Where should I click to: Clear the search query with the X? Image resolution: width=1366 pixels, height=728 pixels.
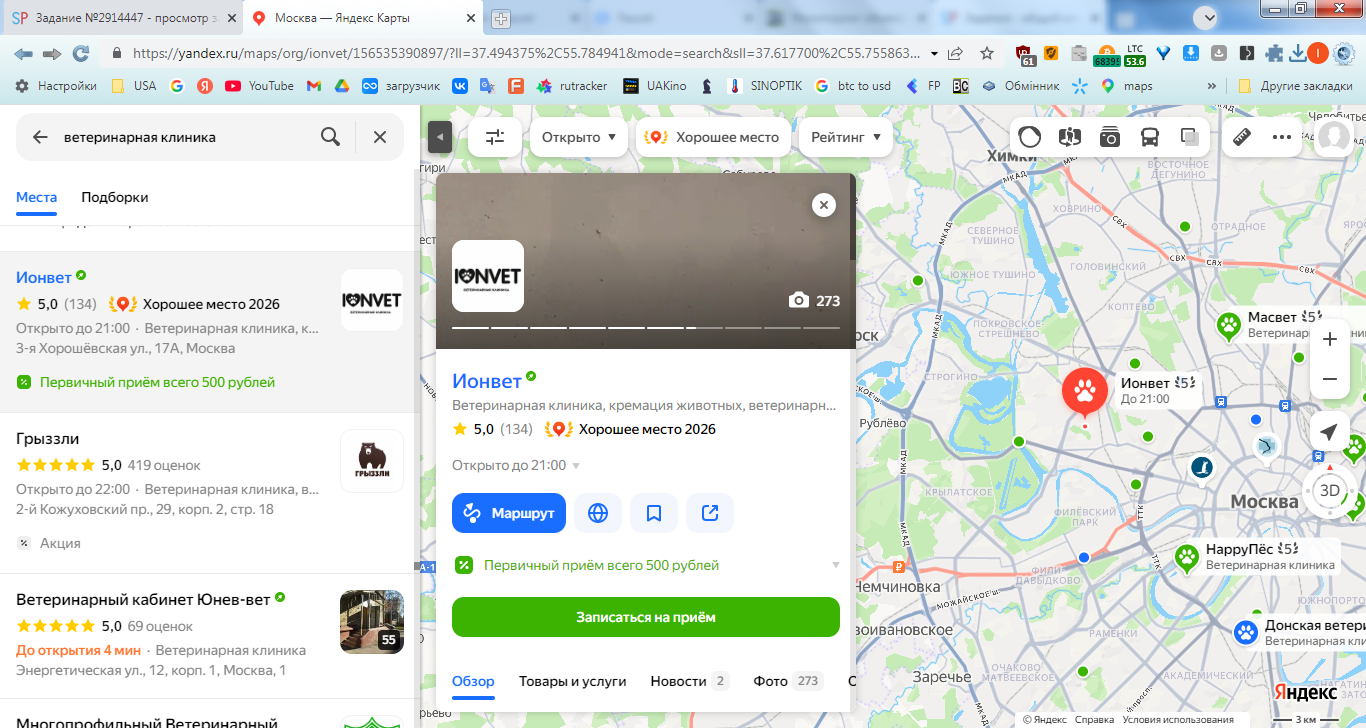pos(380,137)
